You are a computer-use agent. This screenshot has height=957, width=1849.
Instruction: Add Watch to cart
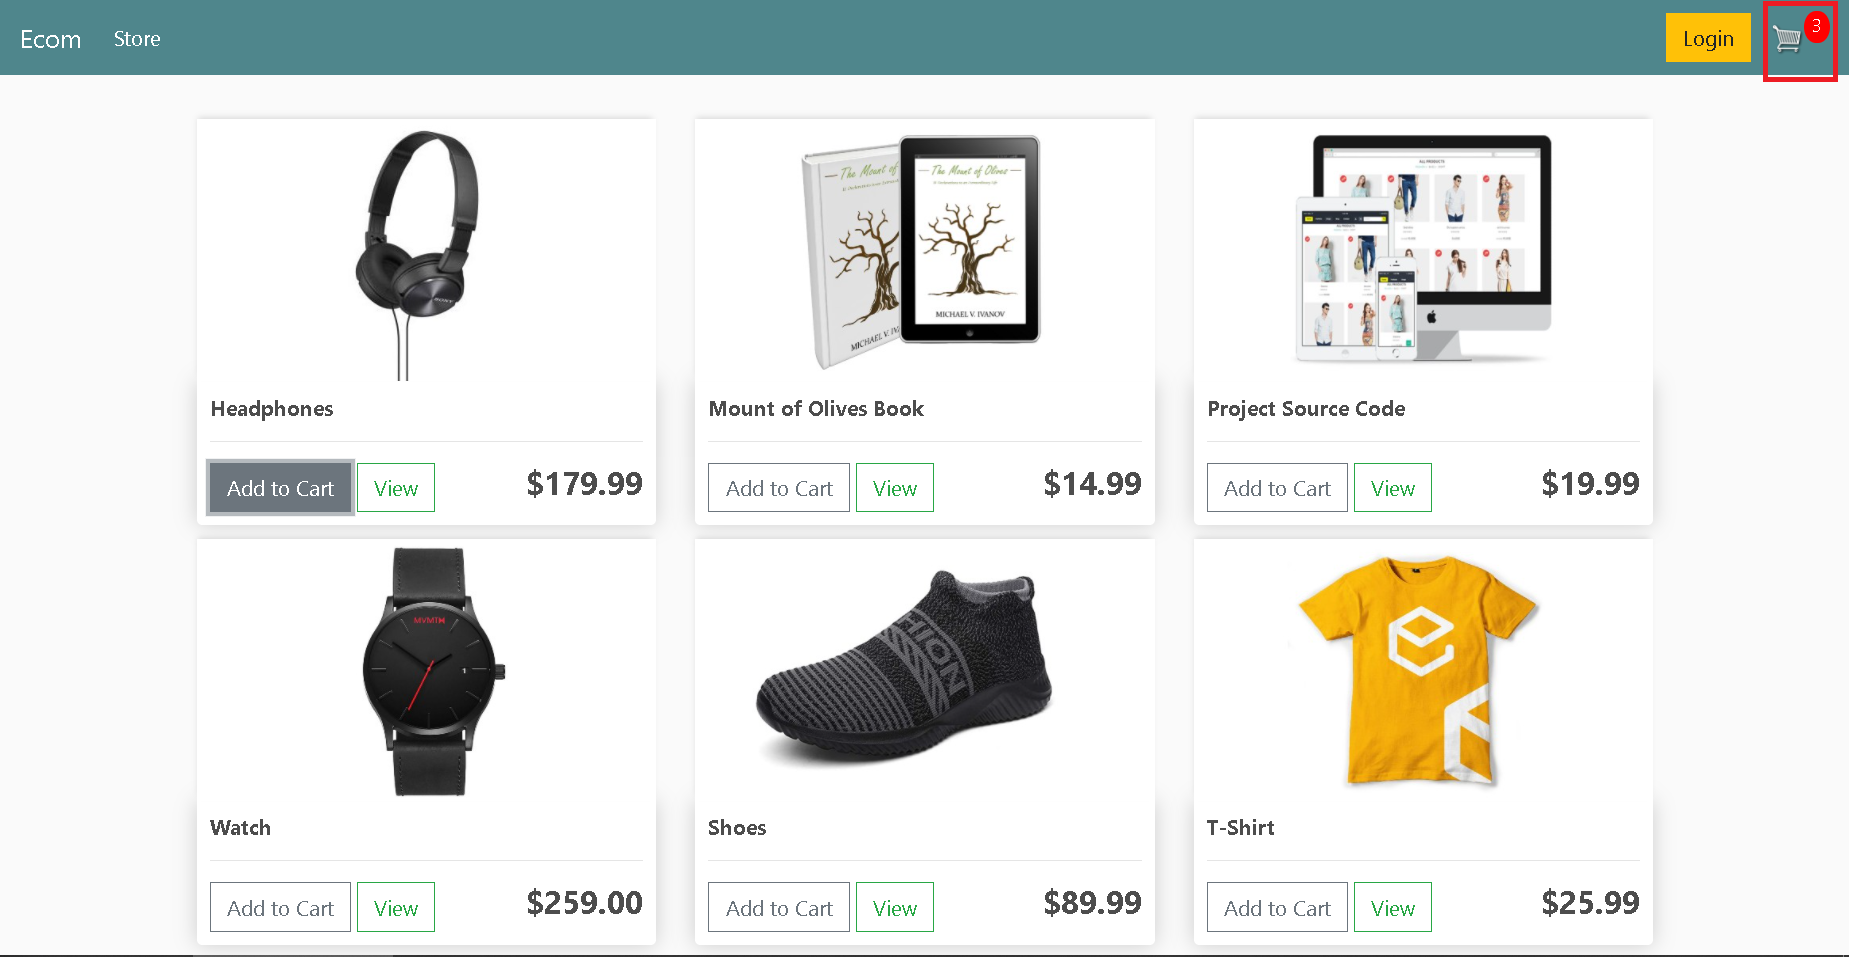280,907
